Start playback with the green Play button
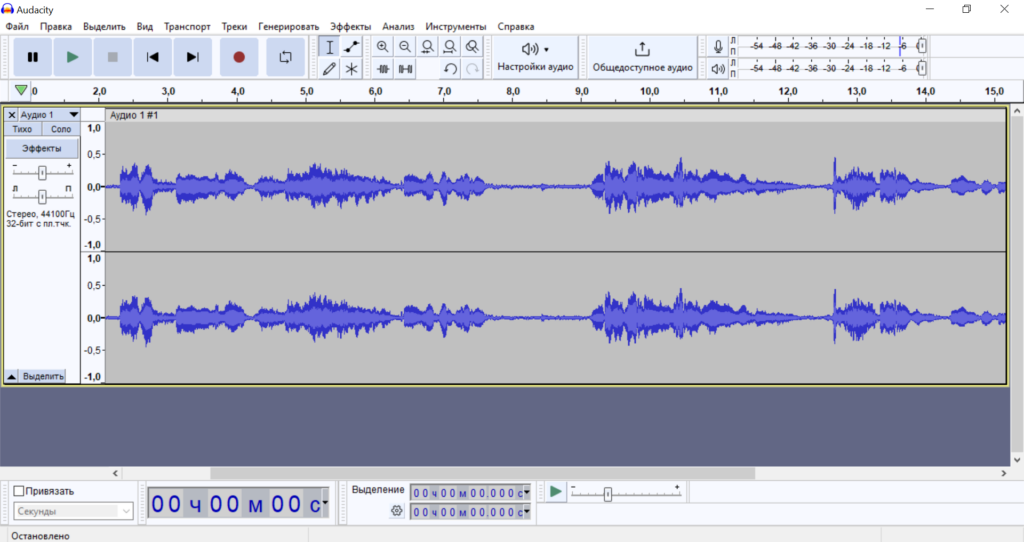This screenshot has height=542, width=1024. [72, 57]
